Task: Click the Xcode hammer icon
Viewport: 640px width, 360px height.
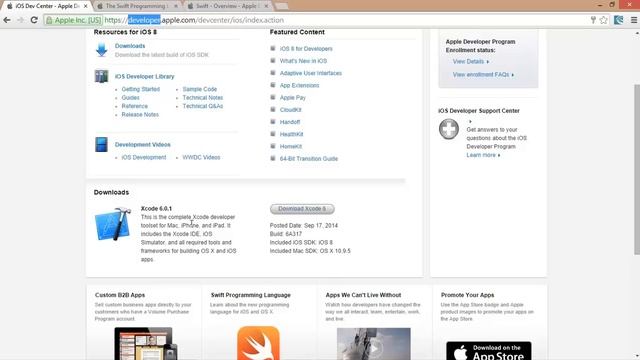Action: (x=113, y=224)
